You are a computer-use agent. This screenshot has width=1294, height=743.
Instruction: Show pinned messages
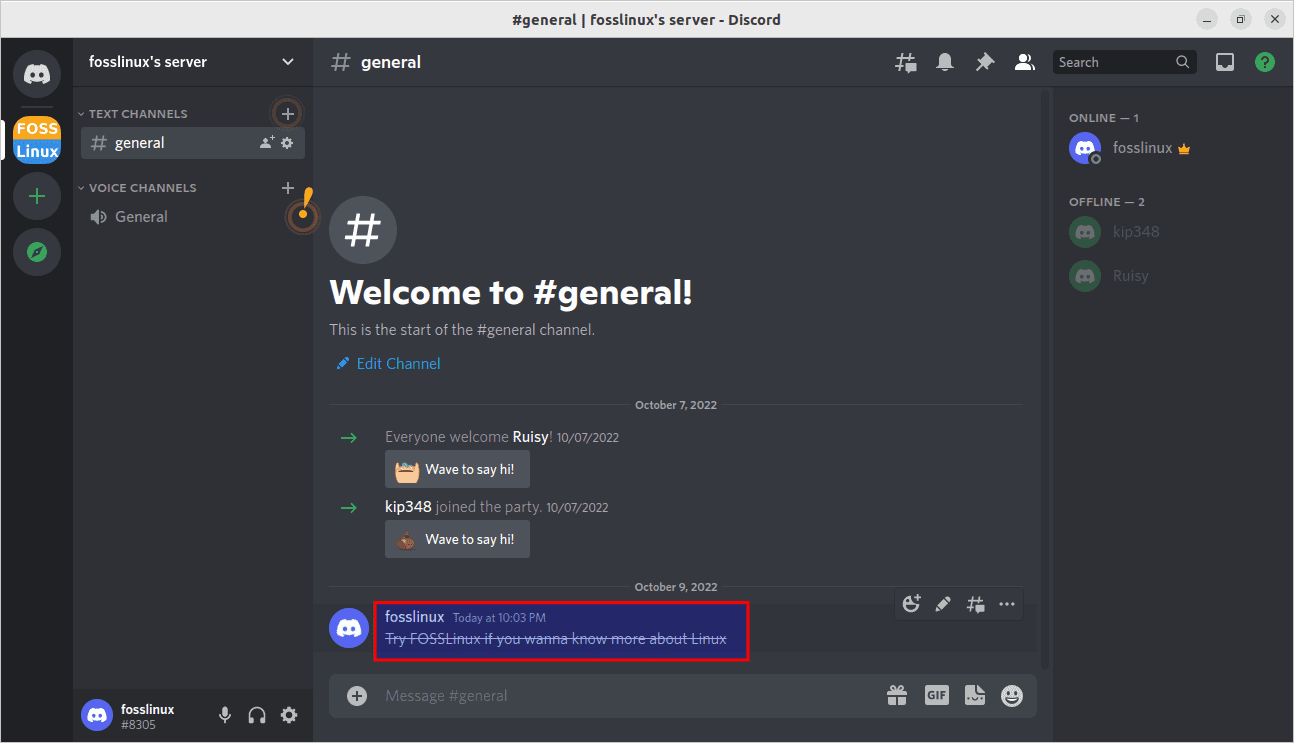pyautogui.click(x=985, y=62)
